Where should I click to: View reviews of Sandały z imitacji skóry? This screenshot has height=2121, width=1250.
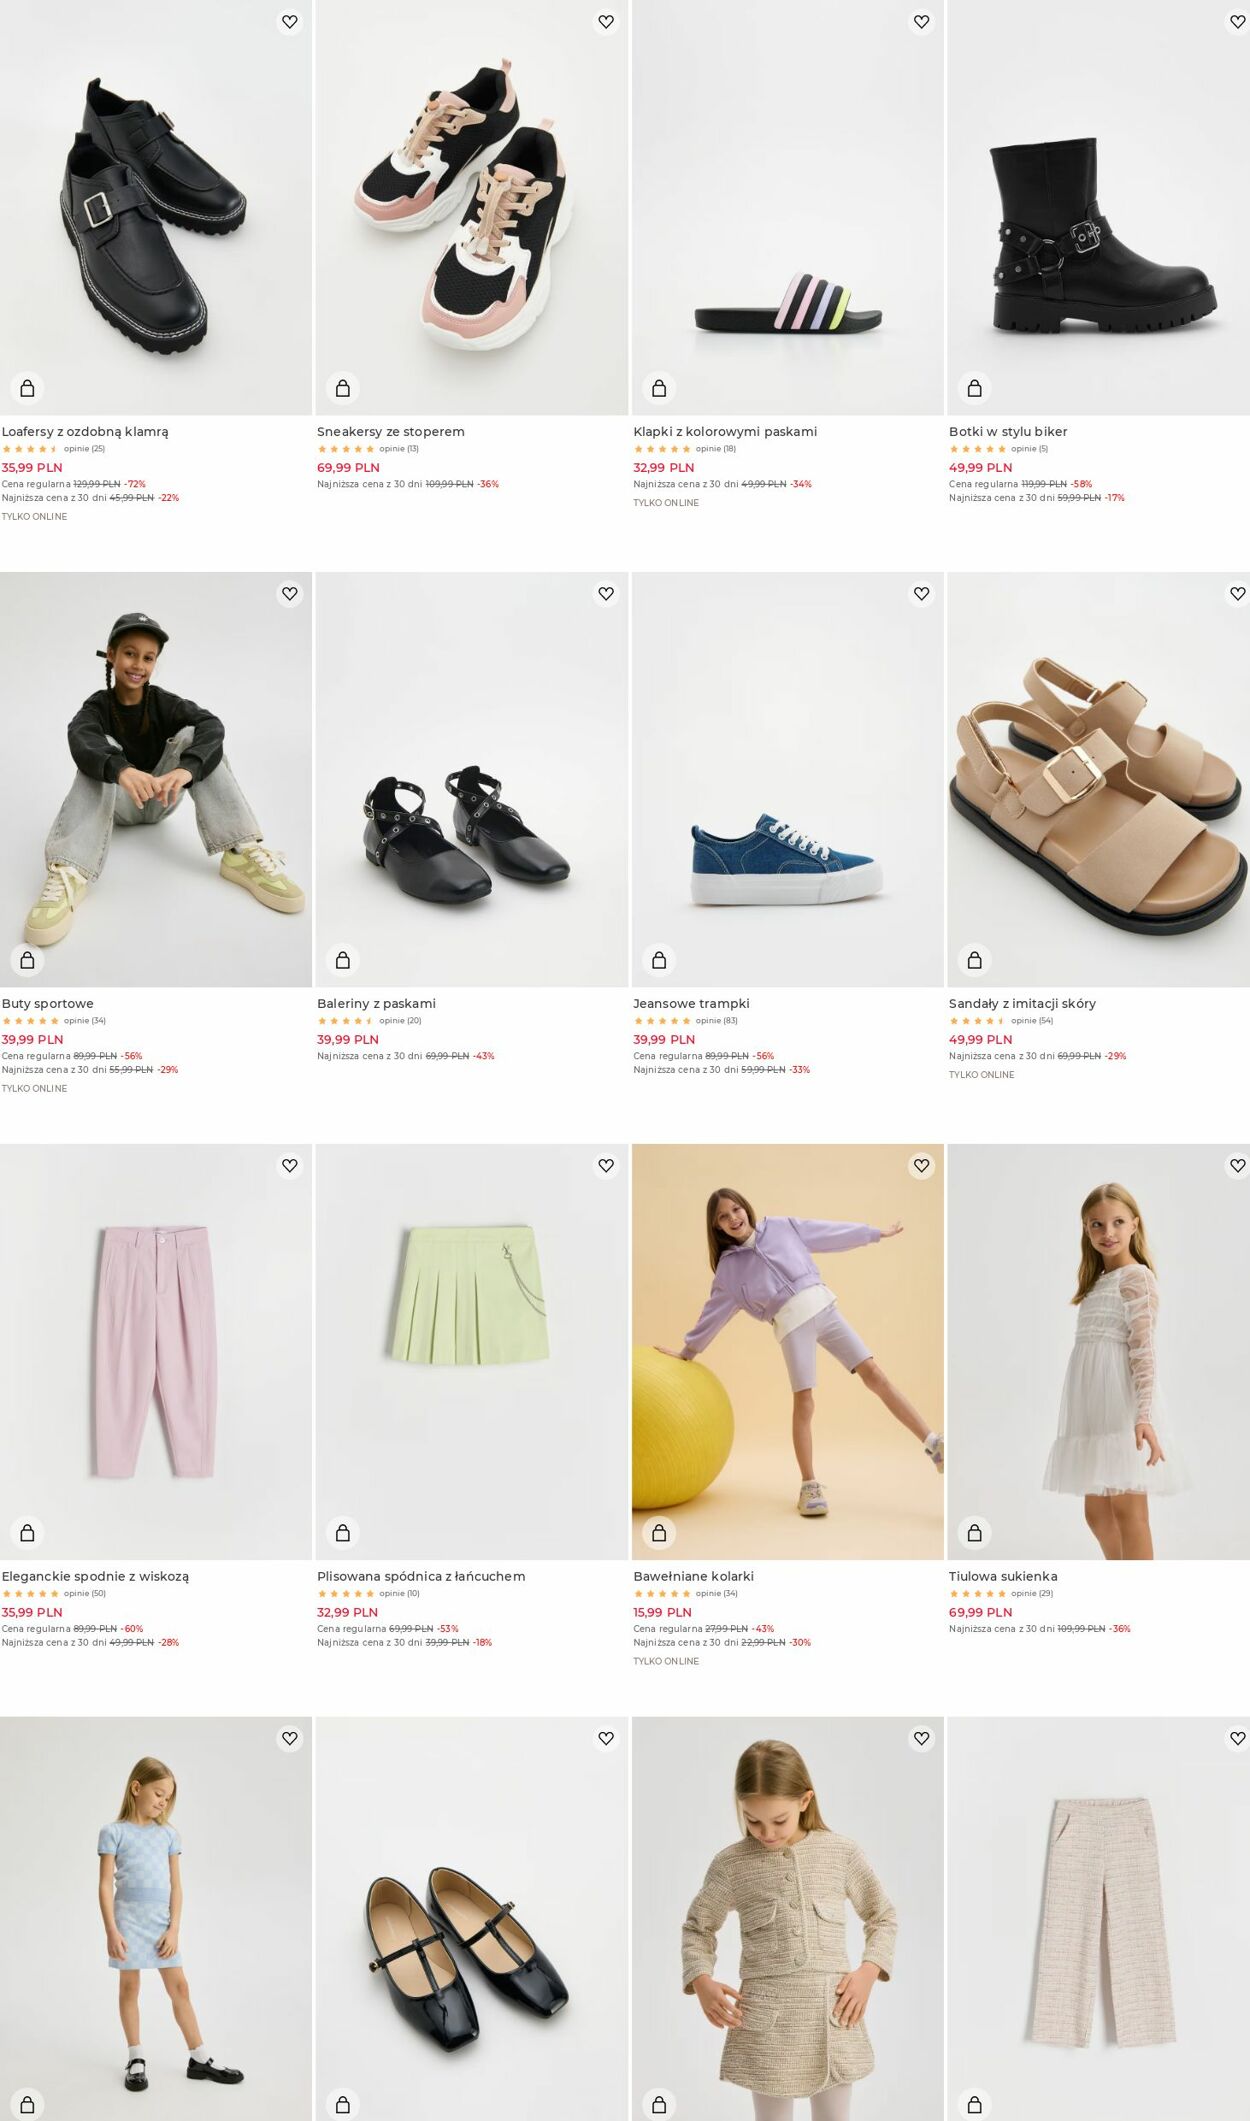[1032, 1021]
